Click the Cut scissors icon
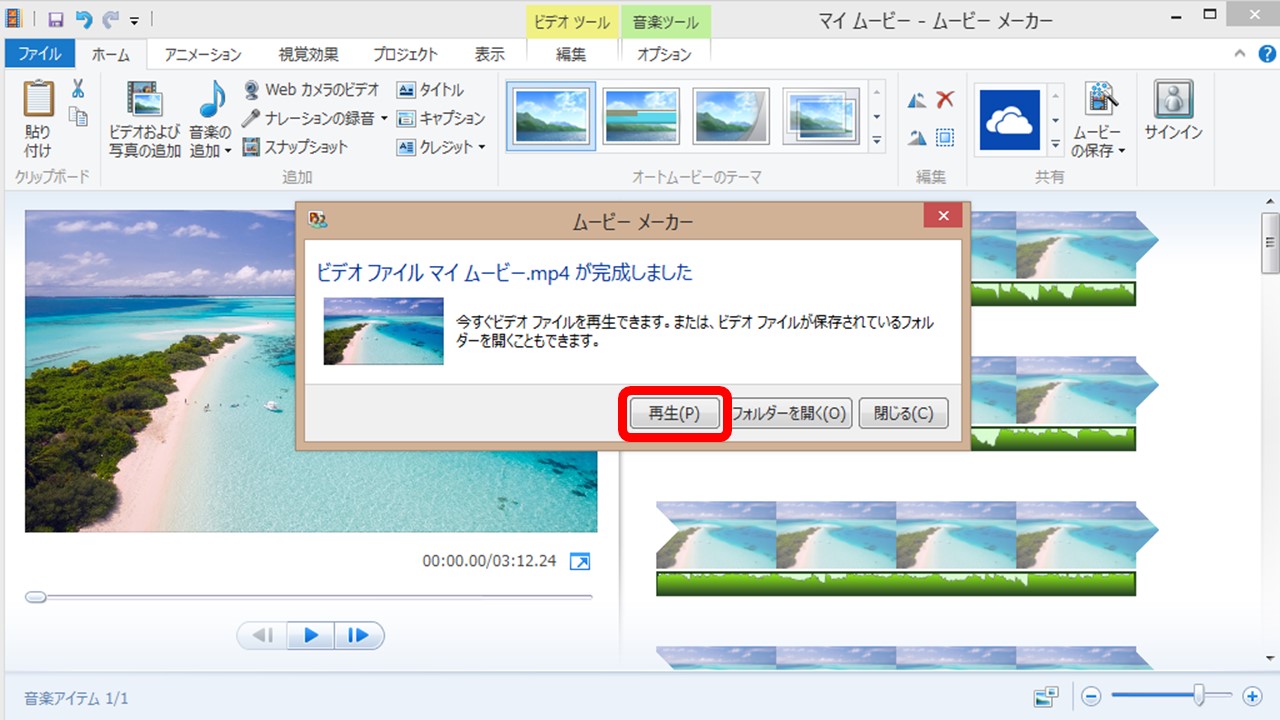 (x=77, y=89)
